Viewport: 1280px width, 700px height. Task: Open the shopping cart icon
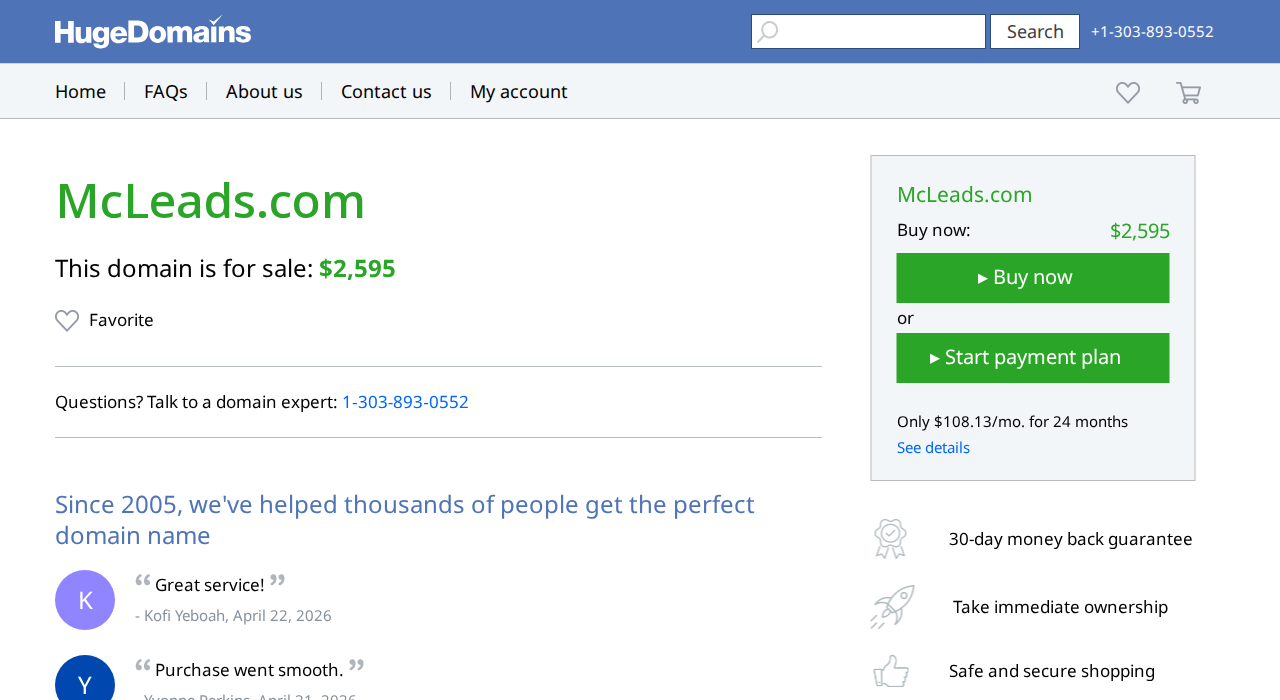1188,93
